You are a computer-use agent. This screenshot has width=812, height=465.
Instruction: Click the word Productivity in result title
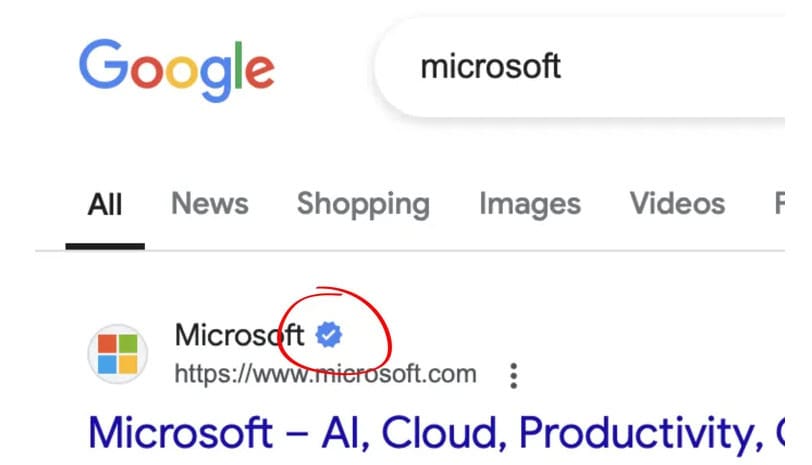point(641,434)
